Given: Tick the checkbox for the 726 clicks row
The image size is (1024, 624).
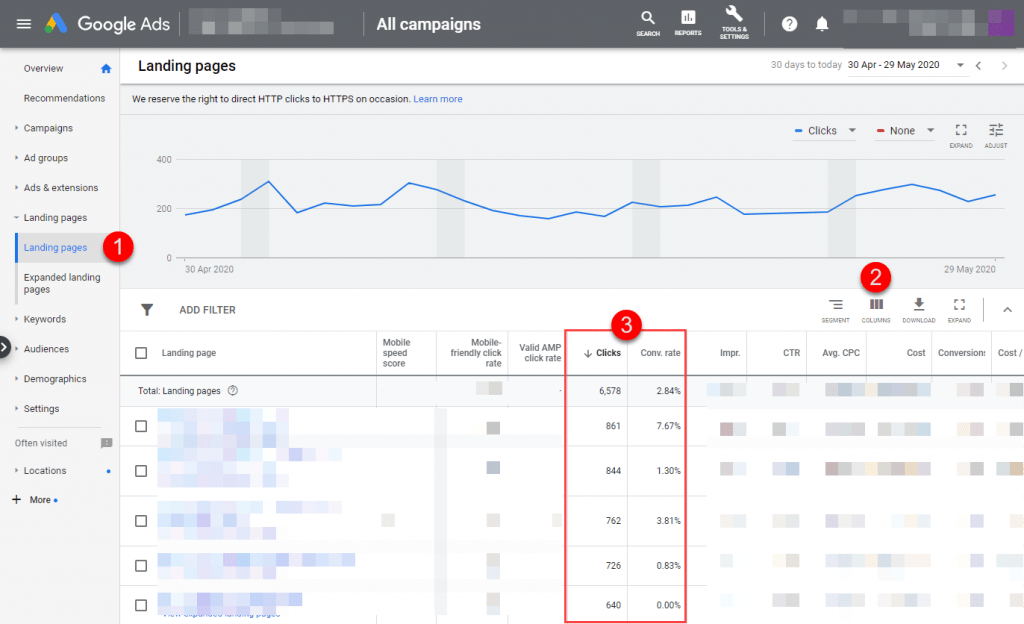Looking at the screenshot, I should [x=141, y=565].
